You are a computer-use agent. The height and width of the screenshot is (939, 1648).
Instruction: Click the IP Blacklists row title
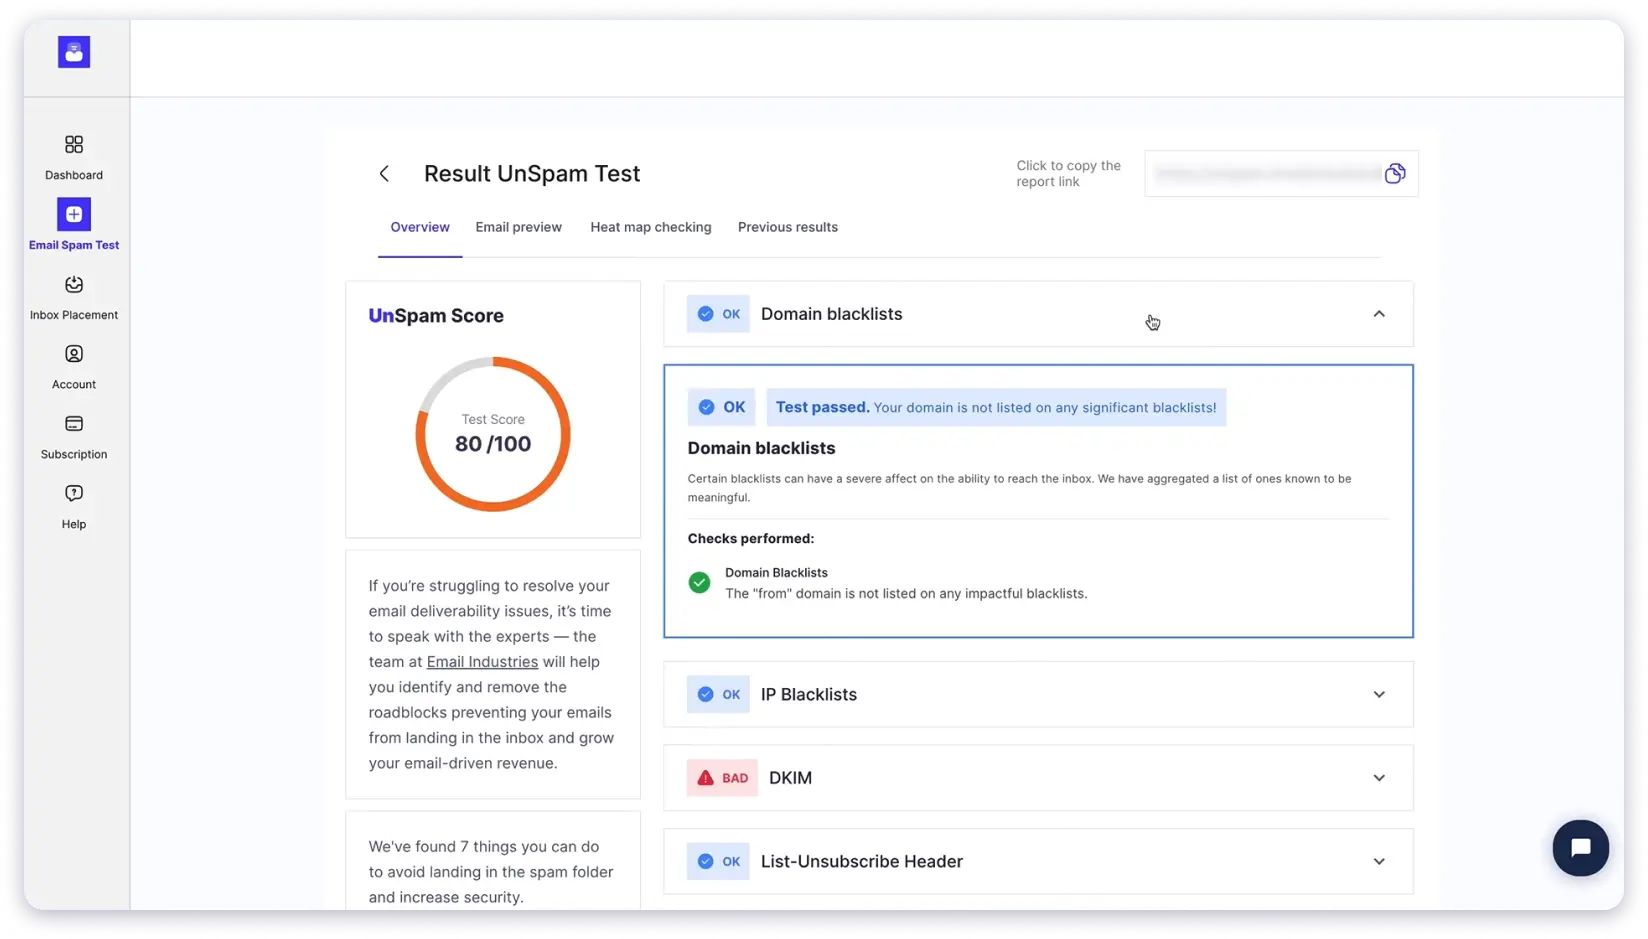pyautogui.click(x=809, y=694)
